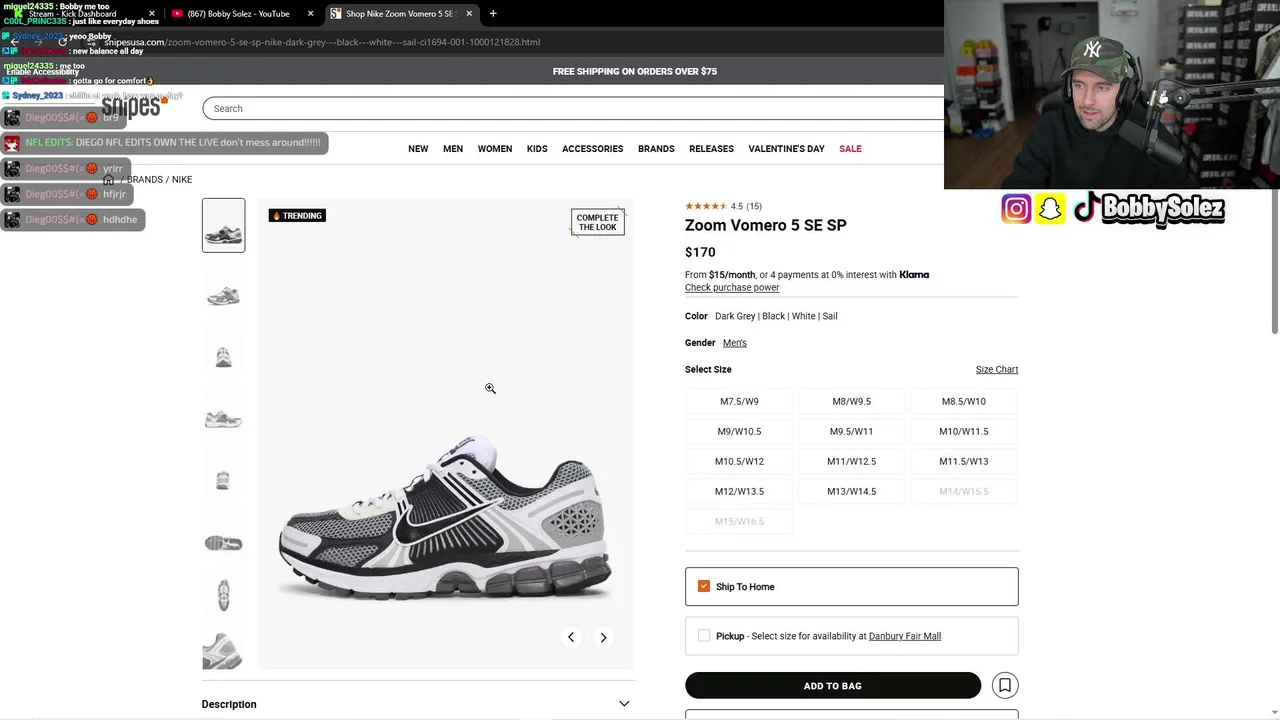
Task: Open a new browser tab with plus
Action: click(493, 14)
